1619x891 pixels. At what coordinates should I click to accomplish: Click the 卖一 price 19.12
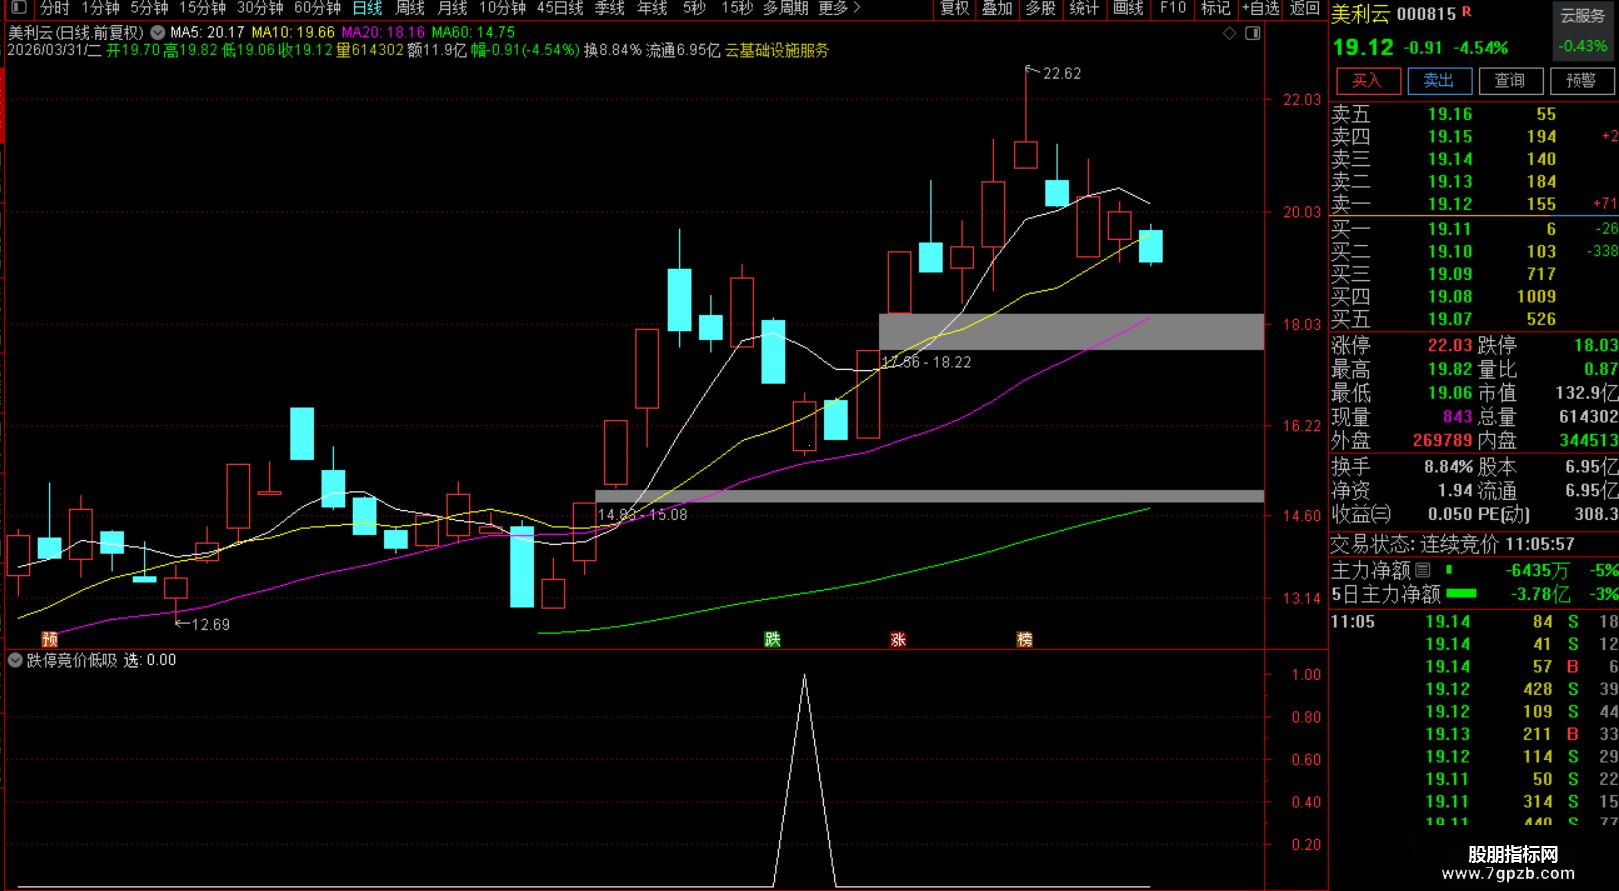[1450, 204]
